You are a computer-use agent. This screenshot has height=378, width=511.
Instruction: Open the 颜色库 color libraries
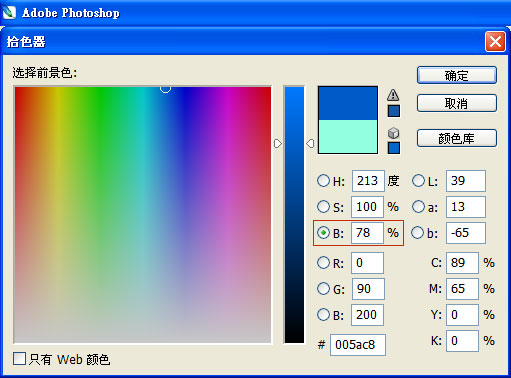(457, 138)
